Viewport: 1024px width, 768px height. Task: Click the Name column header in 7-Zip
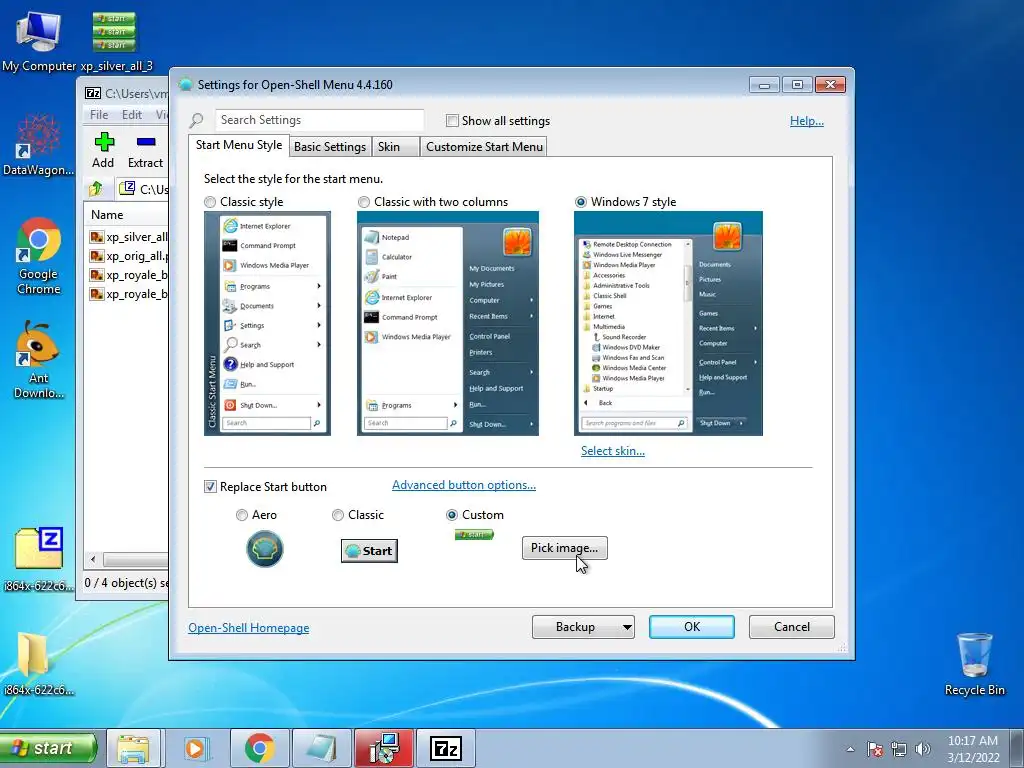coord(127,215)
